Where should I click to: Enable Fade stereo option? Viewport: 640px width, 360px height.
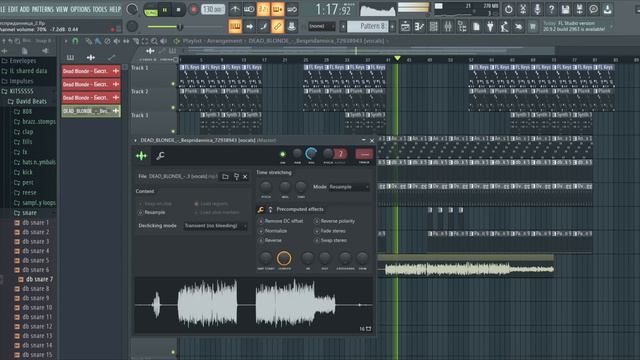pyautogui.click(x=330, y=231)
